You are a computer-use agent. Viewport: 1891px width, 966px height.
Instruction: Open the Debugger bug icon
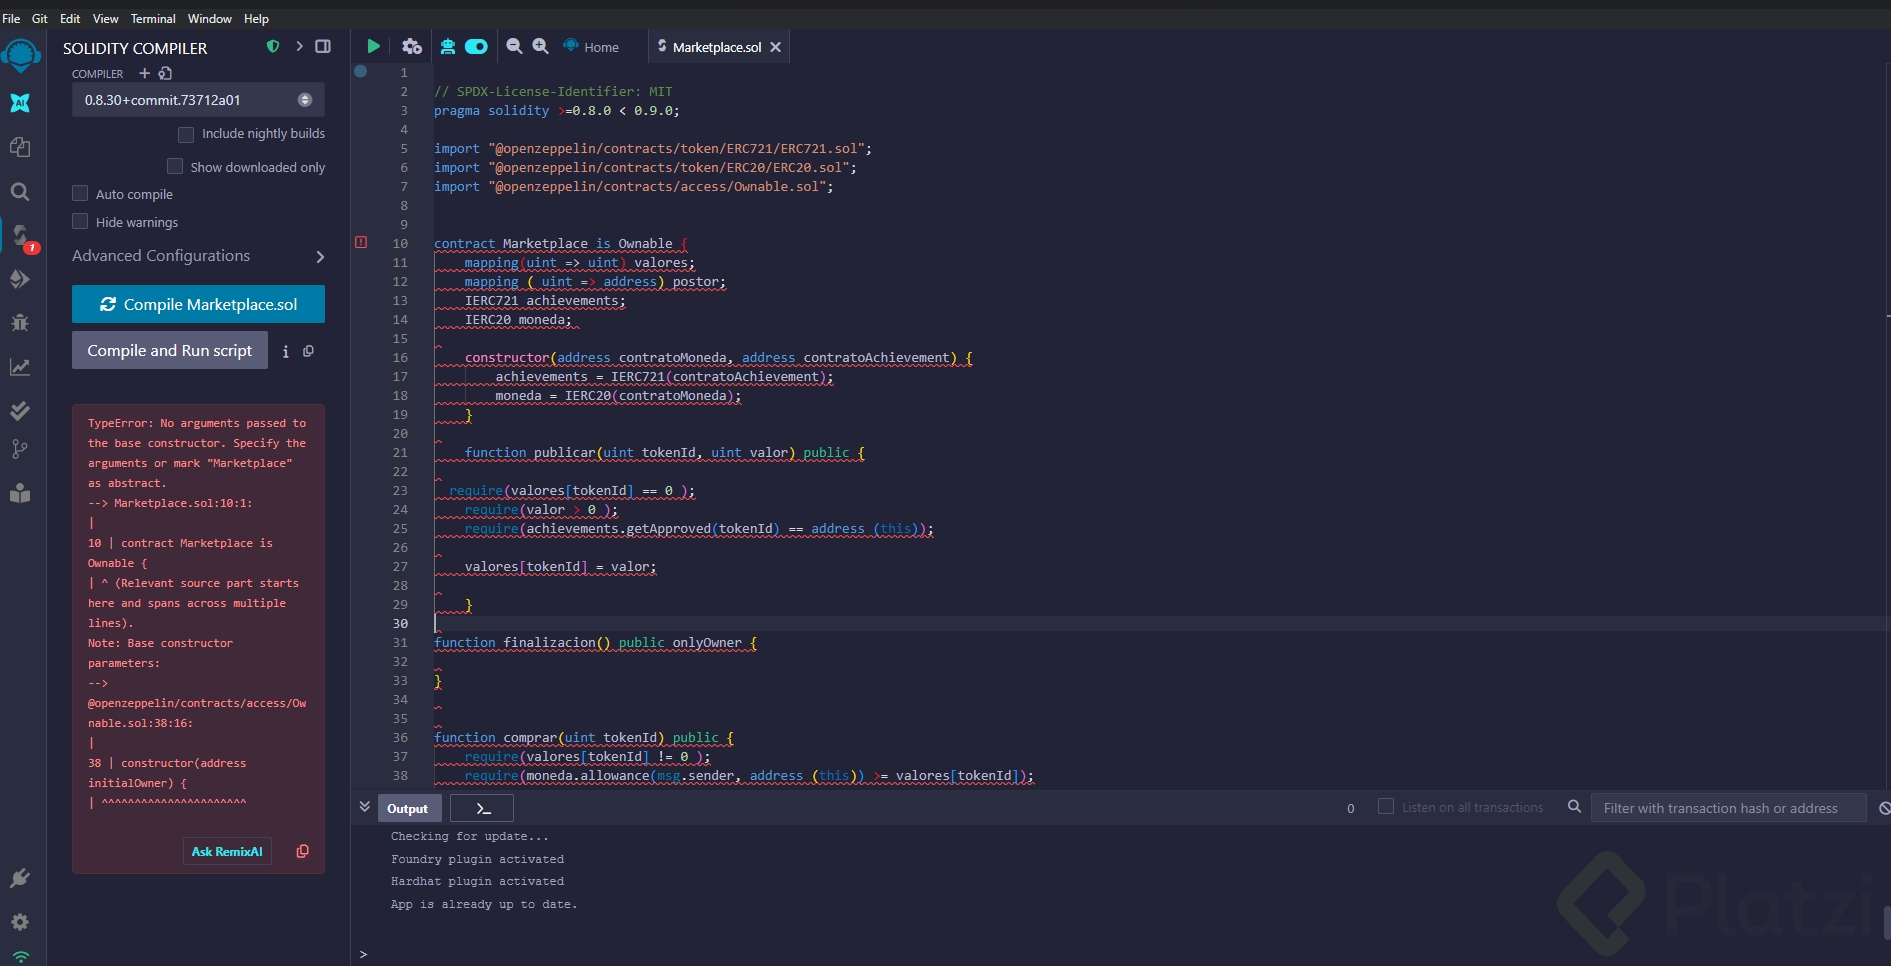pos(20,323)
